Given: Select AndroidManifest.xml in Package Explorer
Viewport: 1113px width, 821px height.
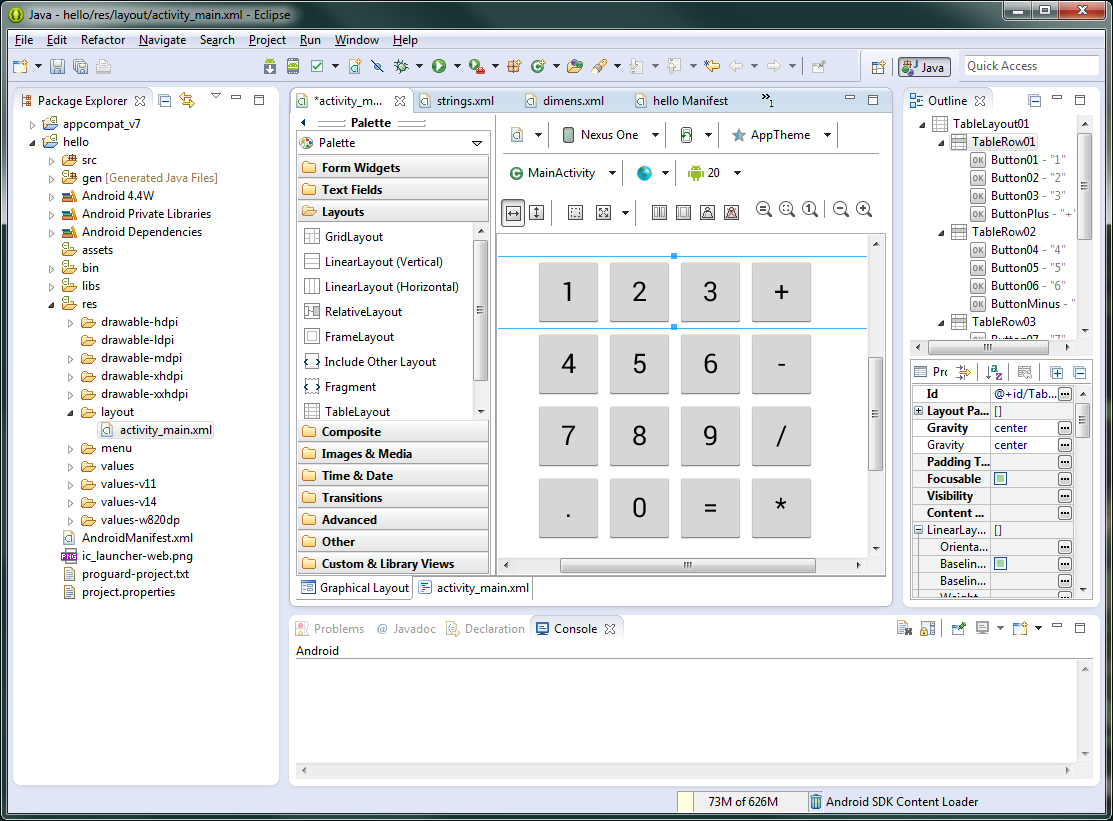Looking at the screenshot, I should (x=137, y=538).
